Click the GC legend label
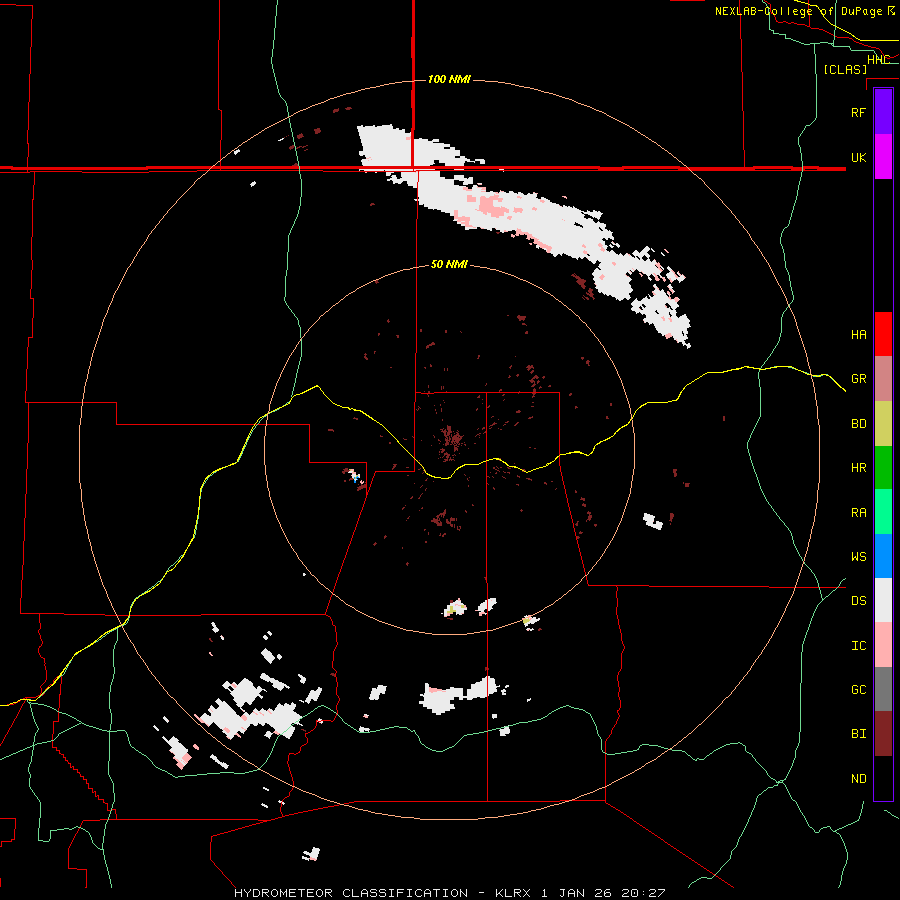Viewport: 900px width, 900px height. pos(858,690)
